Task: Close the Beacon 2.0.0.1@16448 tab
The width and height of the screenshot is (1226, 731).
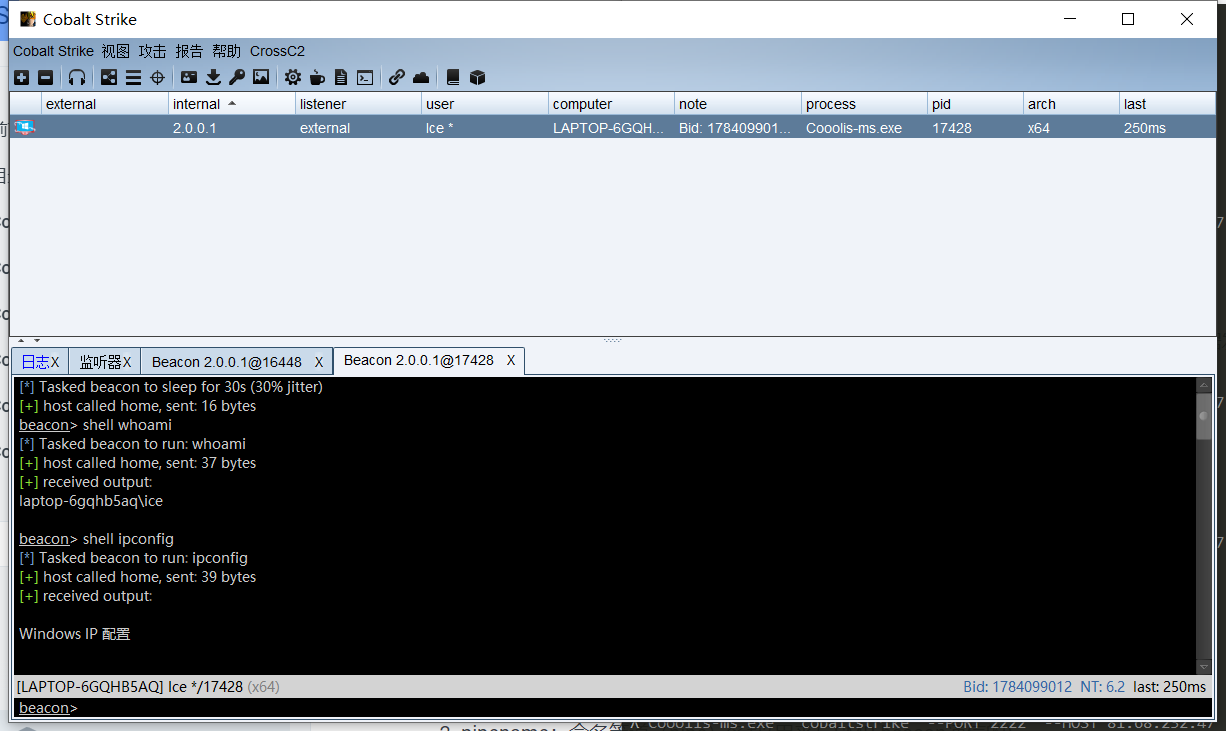Action: coord(319,362)
